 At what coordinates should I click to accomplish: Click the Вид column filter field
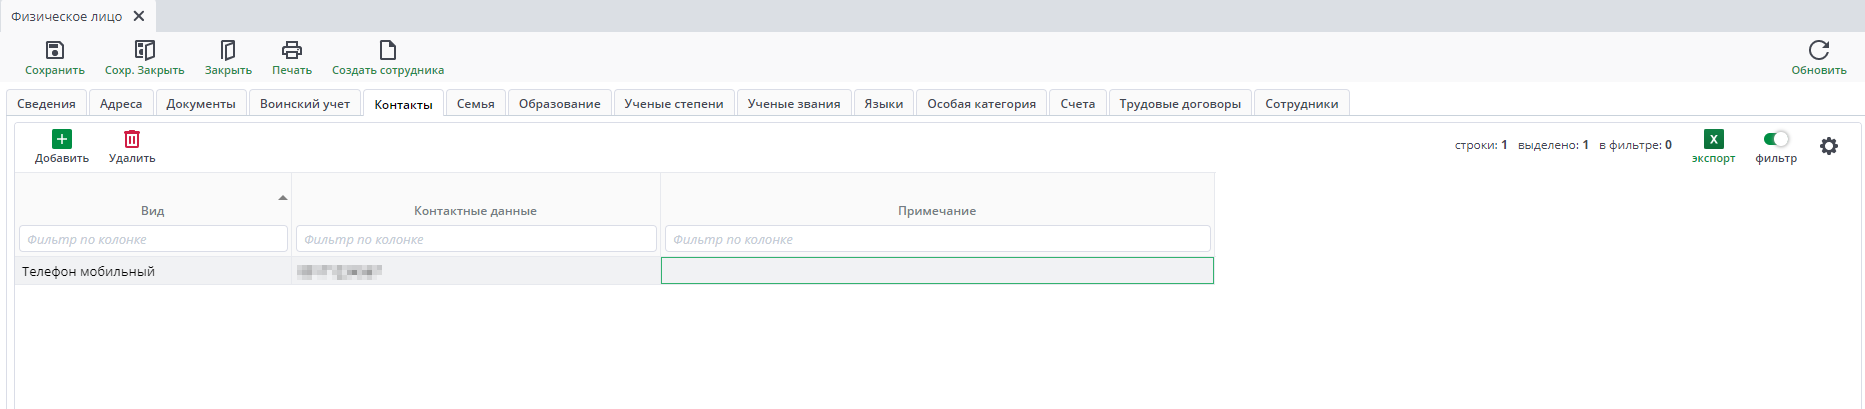pos(153,239)
